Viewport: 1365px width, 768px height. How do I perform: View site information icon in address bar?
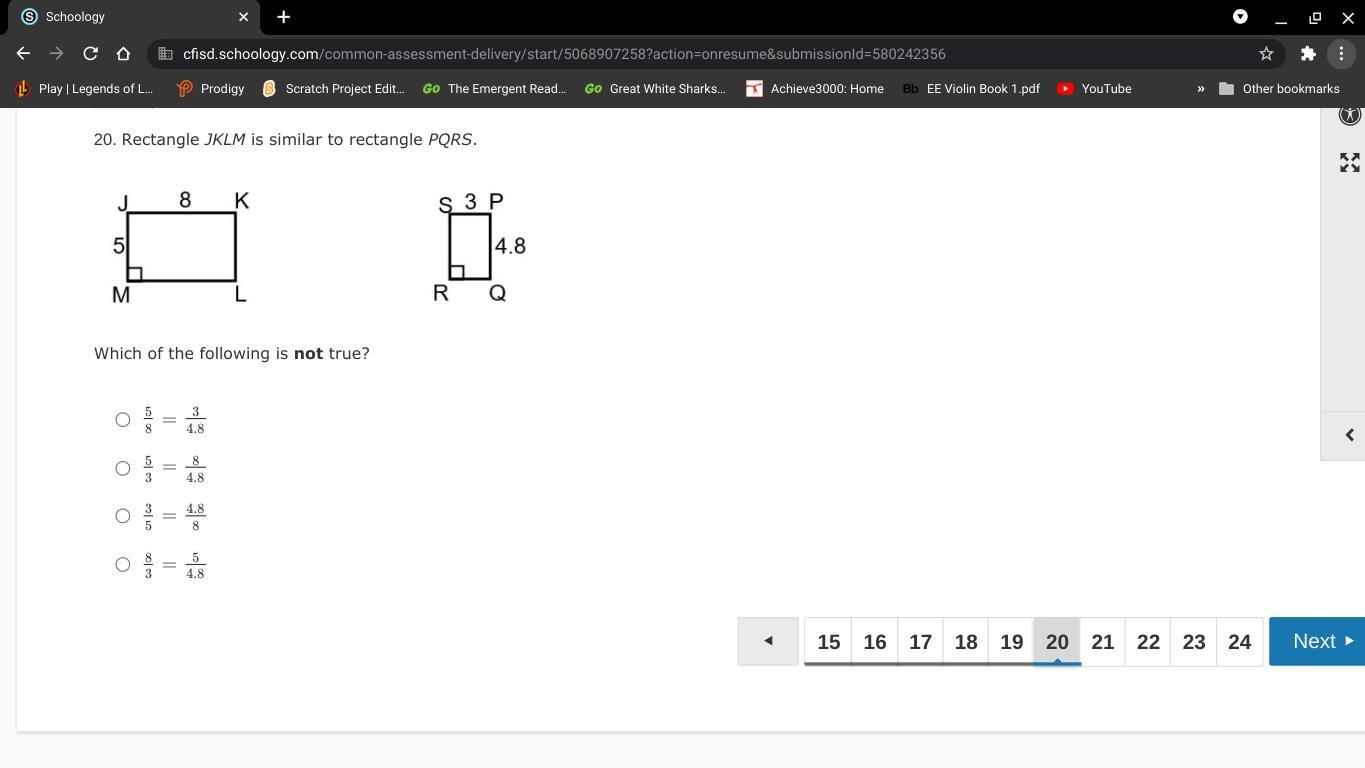[166, 54]
